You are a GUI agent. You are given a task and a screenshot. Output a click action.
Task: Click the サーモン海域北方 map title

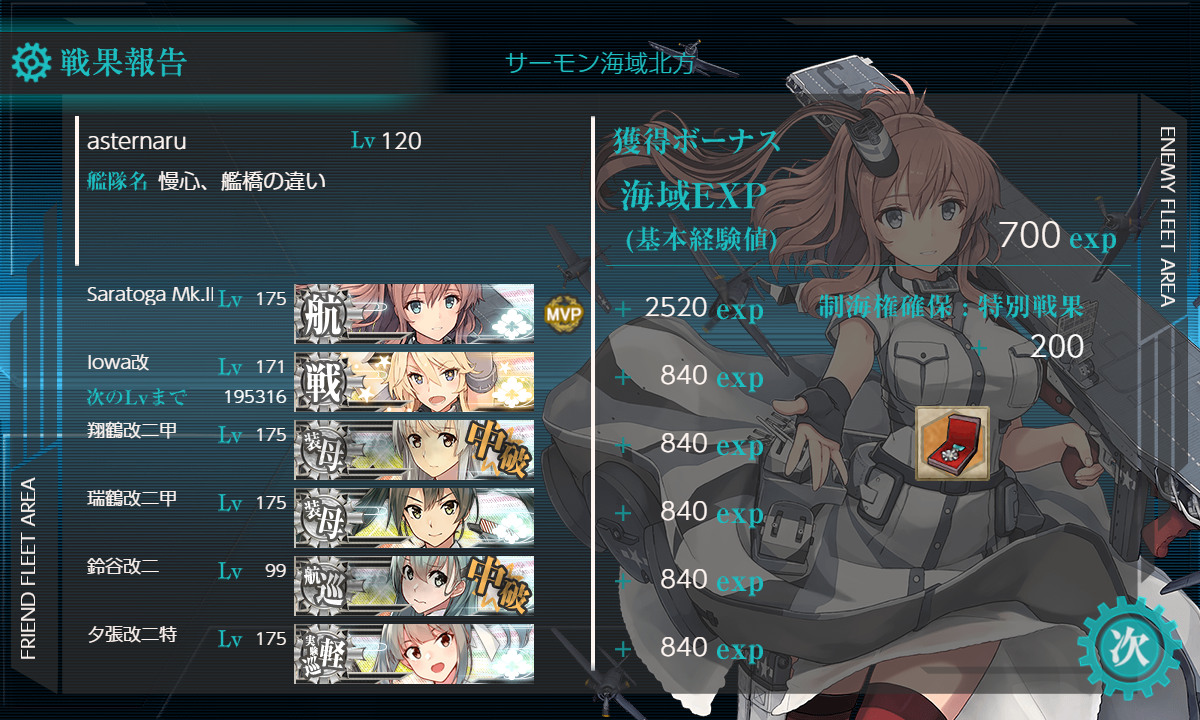pos(600,63)
